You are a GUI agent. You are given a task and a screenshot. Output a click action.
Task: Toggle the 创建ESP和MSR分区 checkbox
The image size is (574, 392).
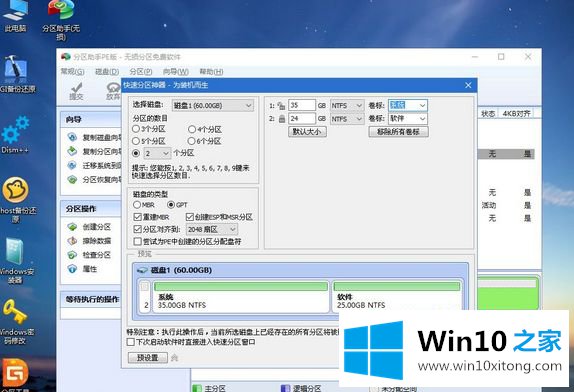point(190,217)
